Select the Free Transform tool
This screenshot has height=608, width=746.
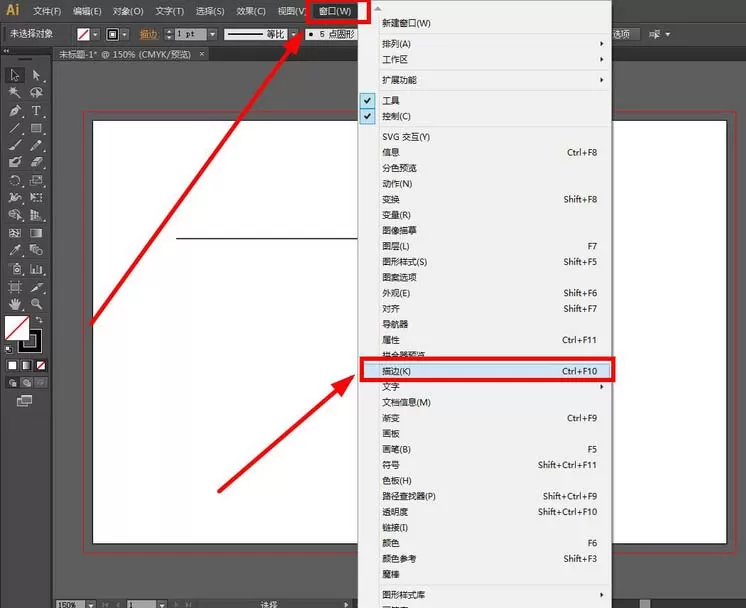pos(36,197)
